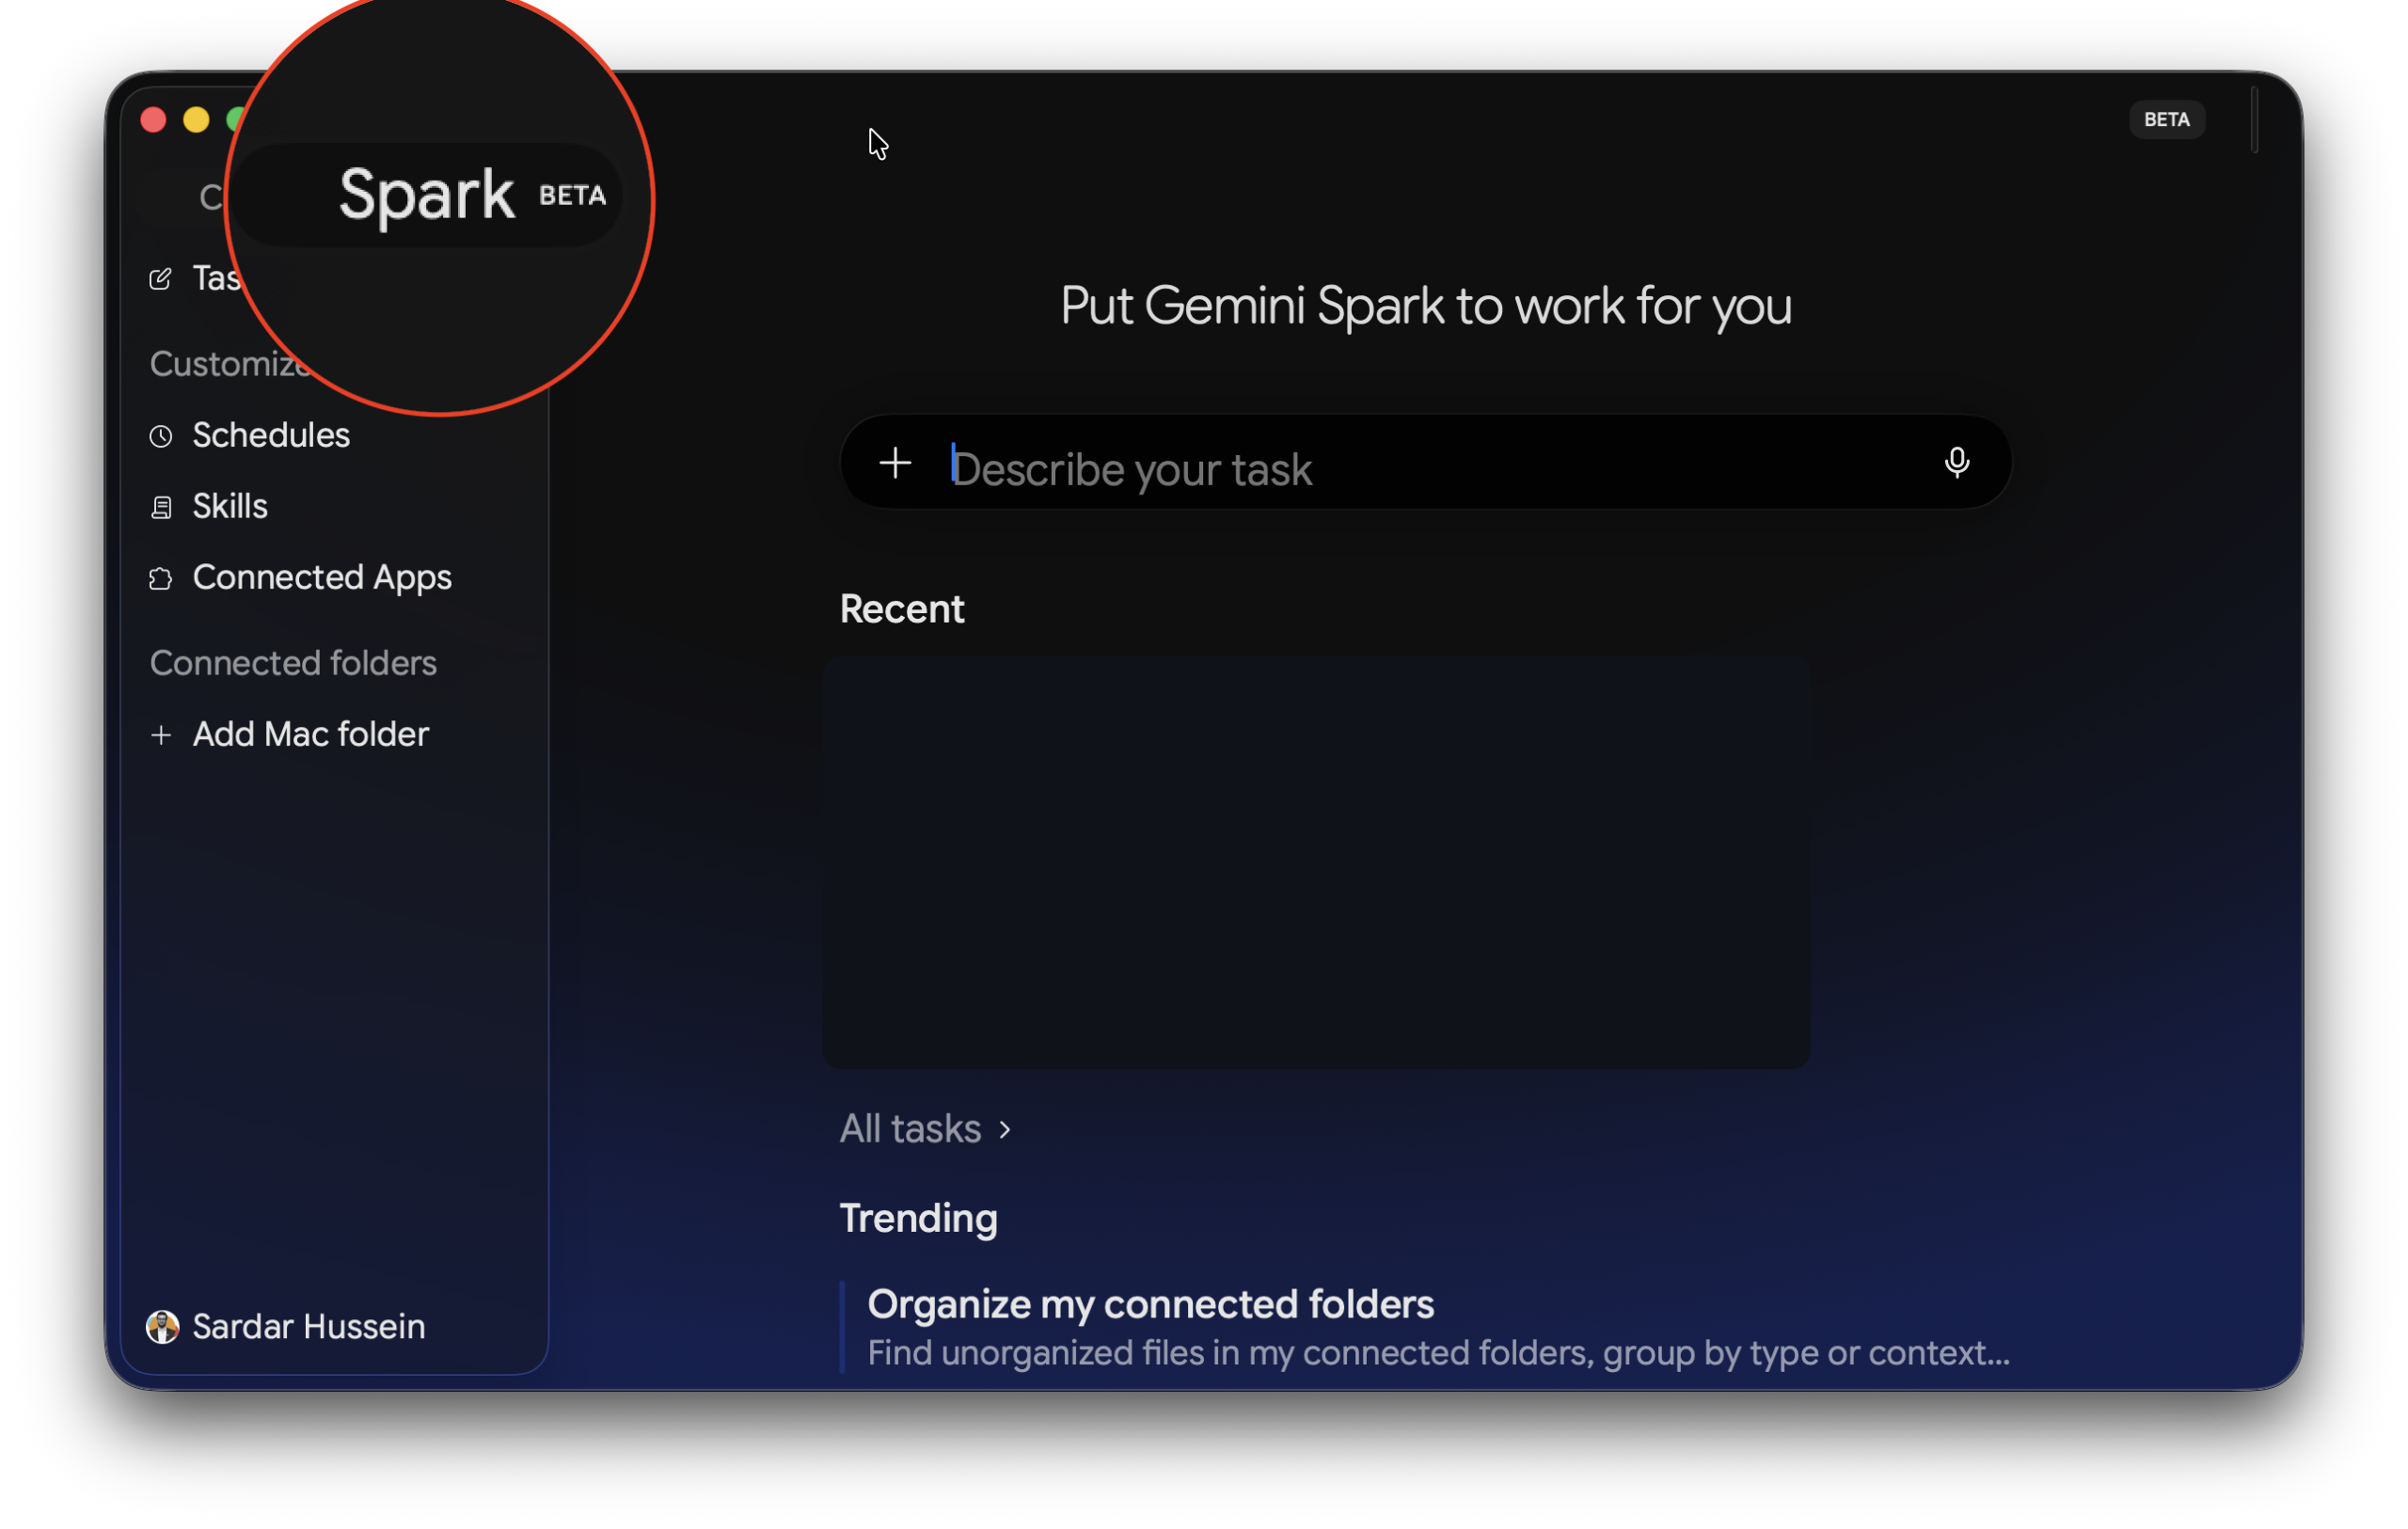Add a Mac folder to connected folders
2408x1529 pixels.
(x=310, y=735)
